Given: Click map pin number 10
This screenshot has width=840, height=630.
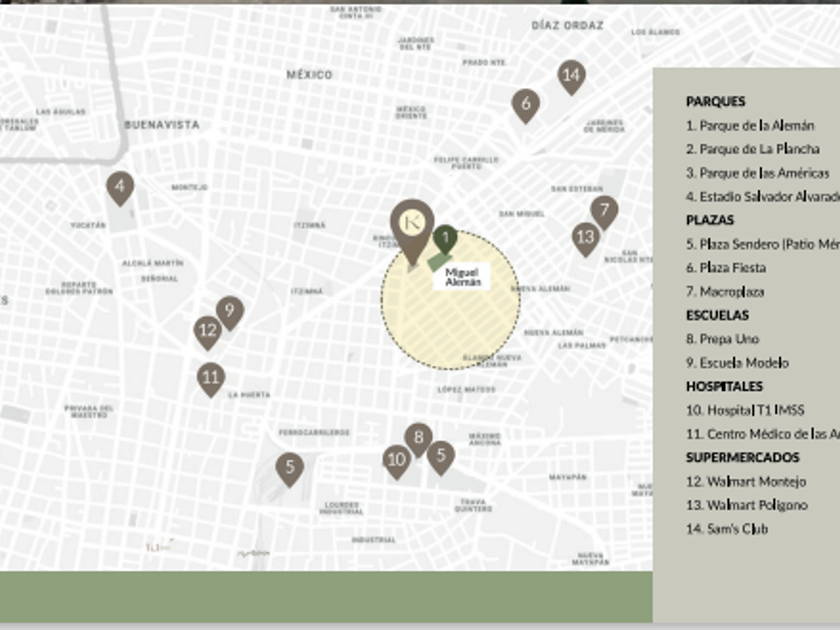Looking at the screenshot, I should [397, 460].
